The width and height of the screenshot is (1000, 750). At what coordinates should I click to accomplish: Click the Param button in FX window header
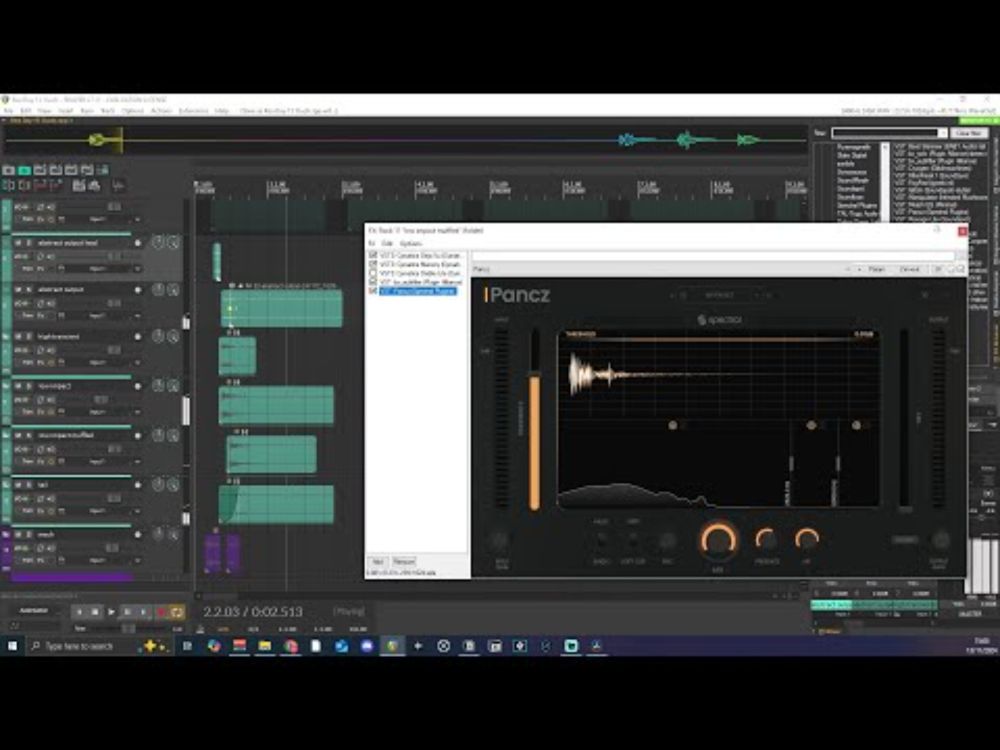click(x=877, y=270)
